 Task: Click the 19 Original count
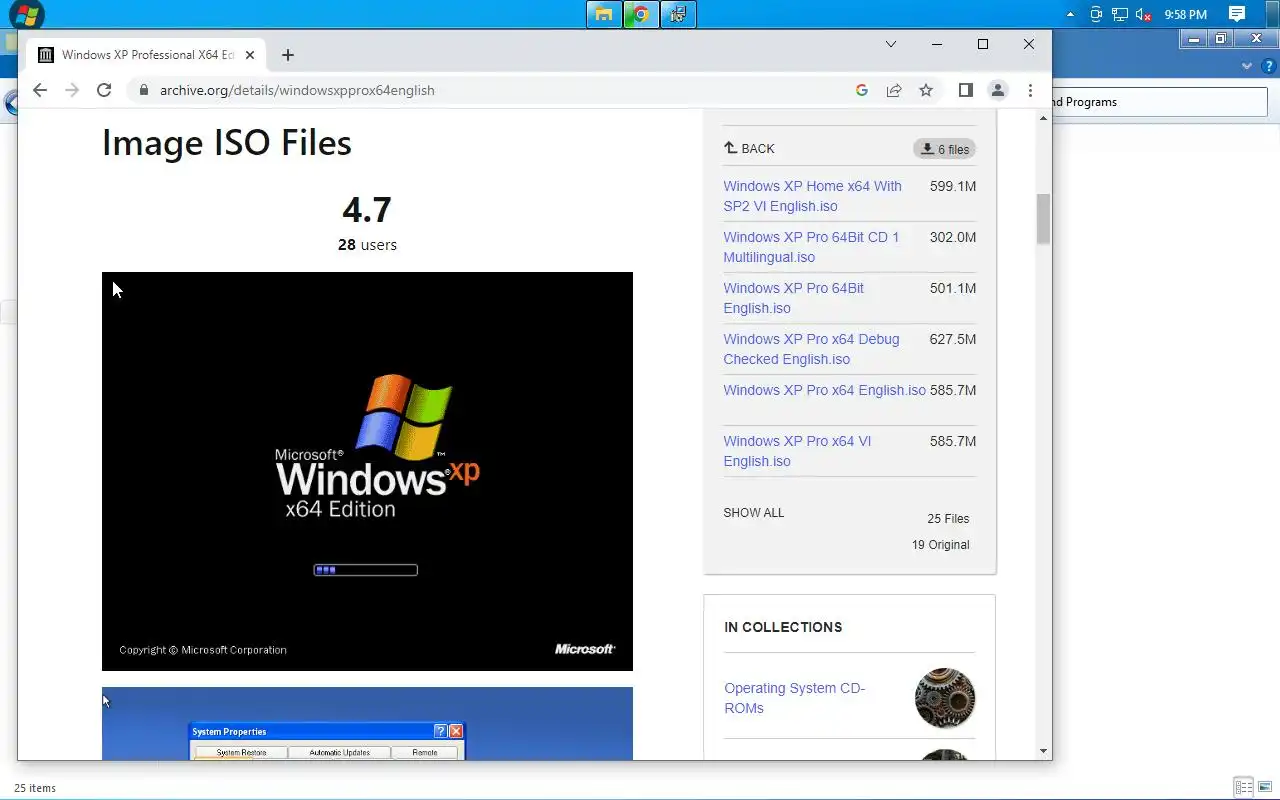[940, 545]
